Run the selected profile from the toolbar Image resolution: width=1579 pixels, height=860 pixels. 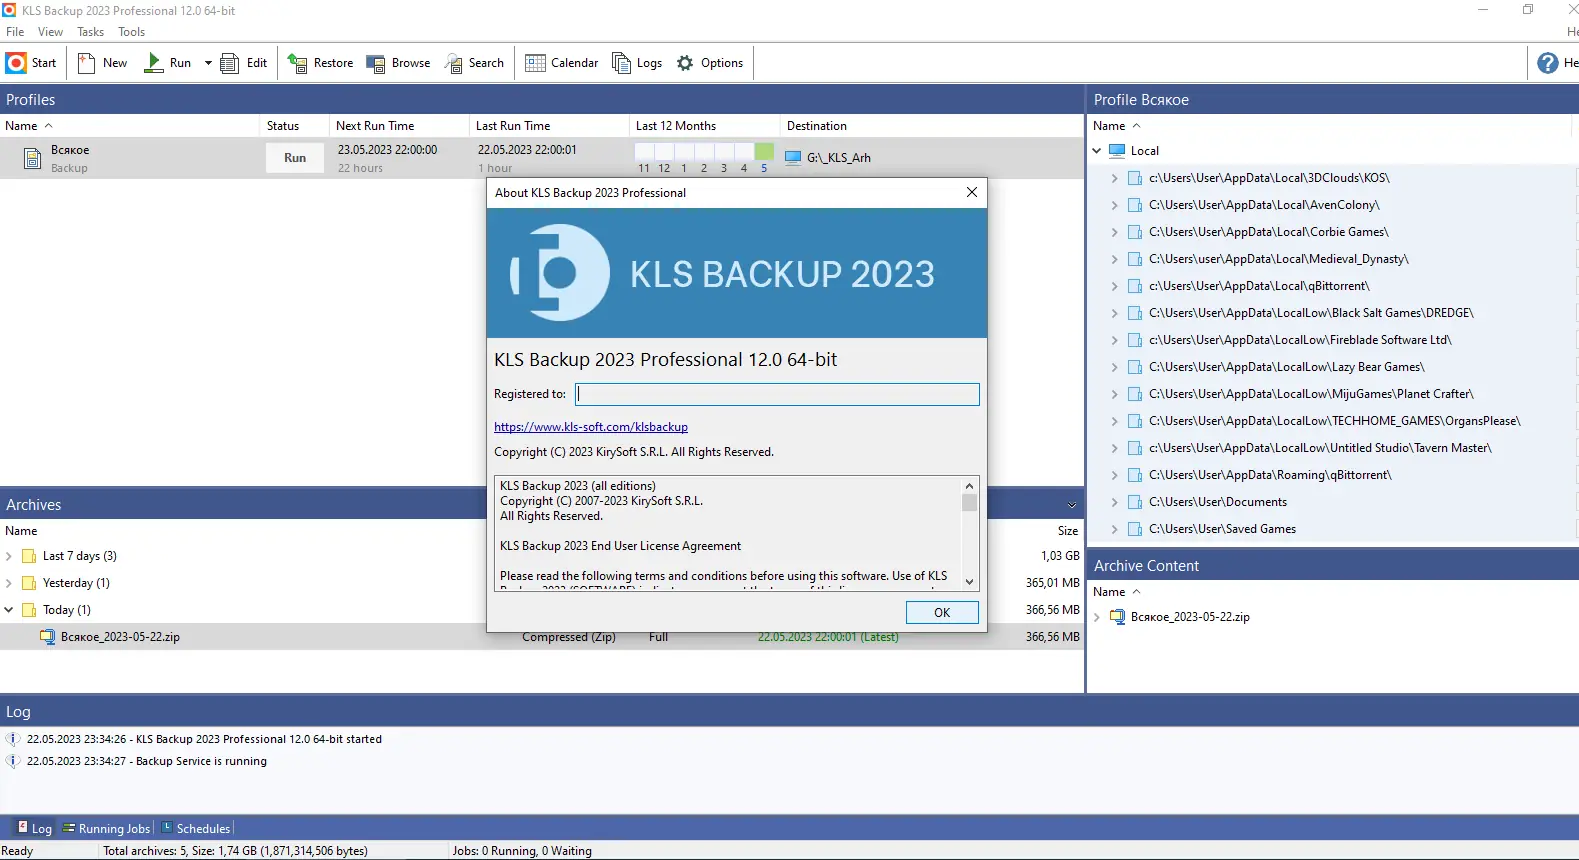point(168,63)
